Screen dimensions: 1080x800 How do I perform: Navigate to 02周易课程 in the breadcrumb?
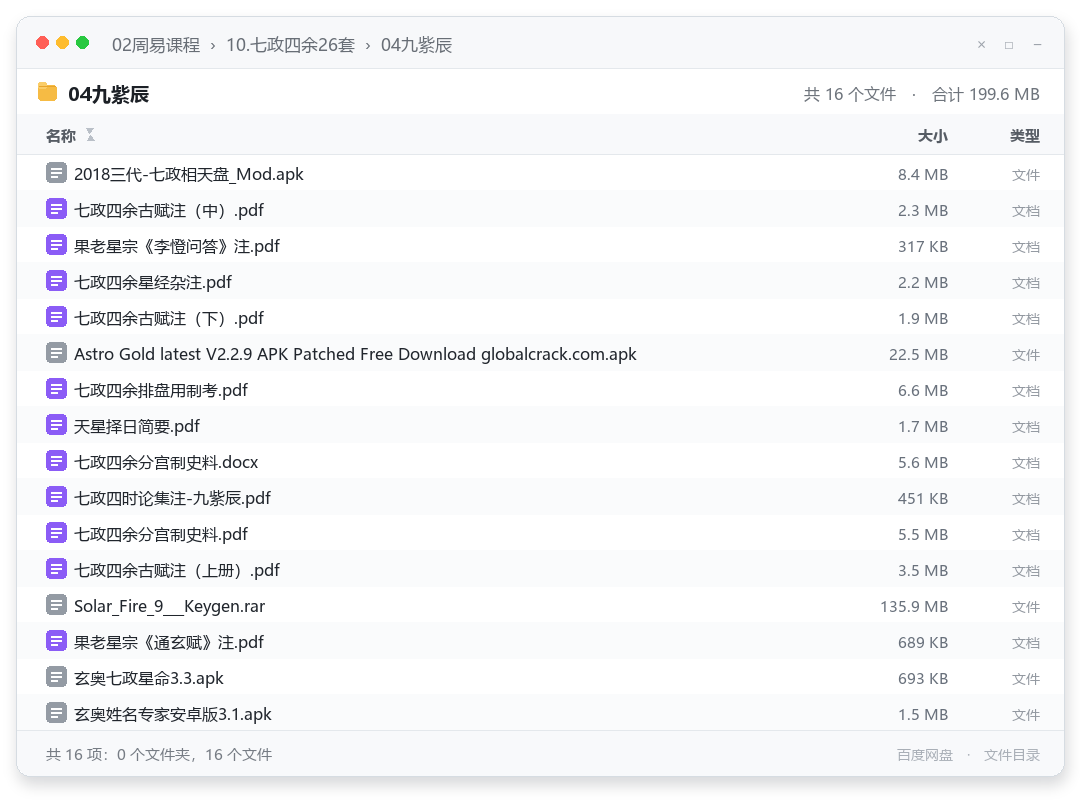[x=156, y=45]
